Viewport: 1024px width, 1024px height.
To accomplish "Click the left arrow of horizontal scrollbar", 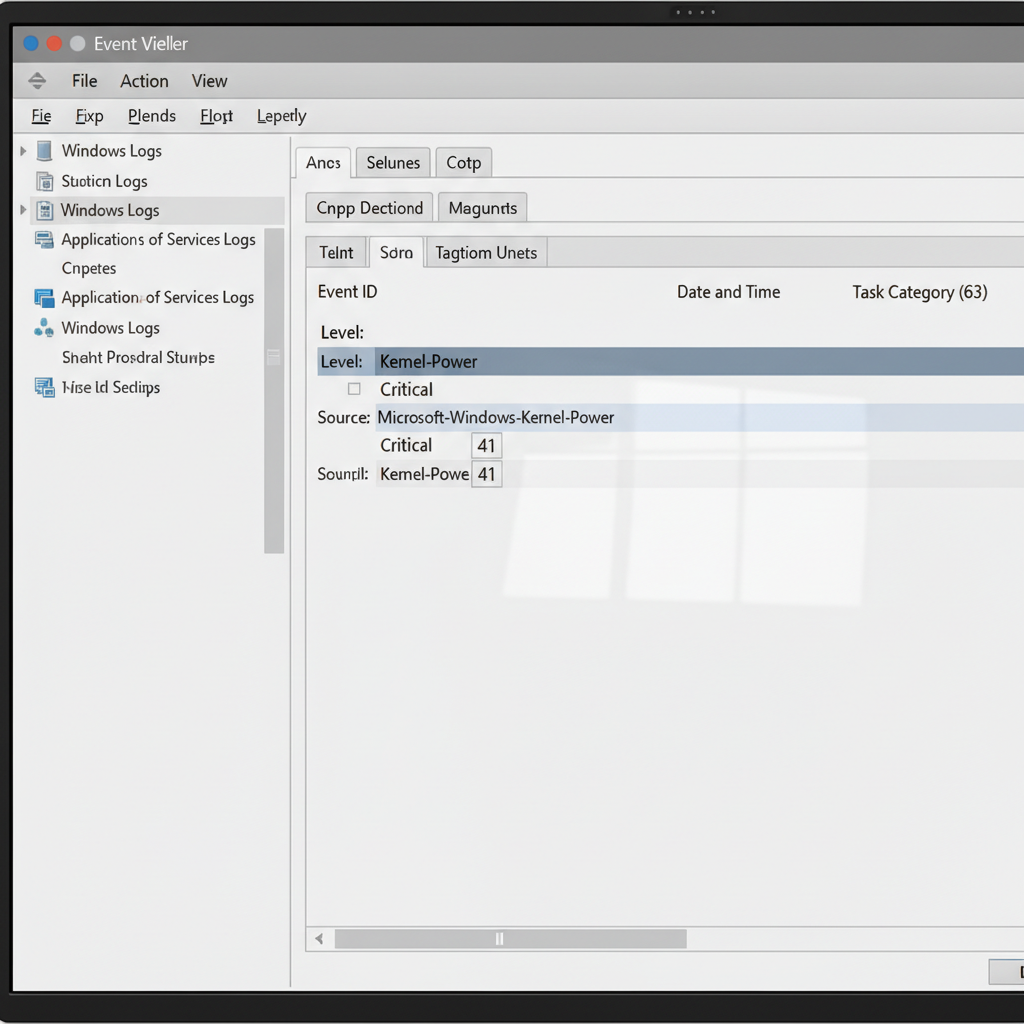I will pyautogui.click(x=319, y=939).
